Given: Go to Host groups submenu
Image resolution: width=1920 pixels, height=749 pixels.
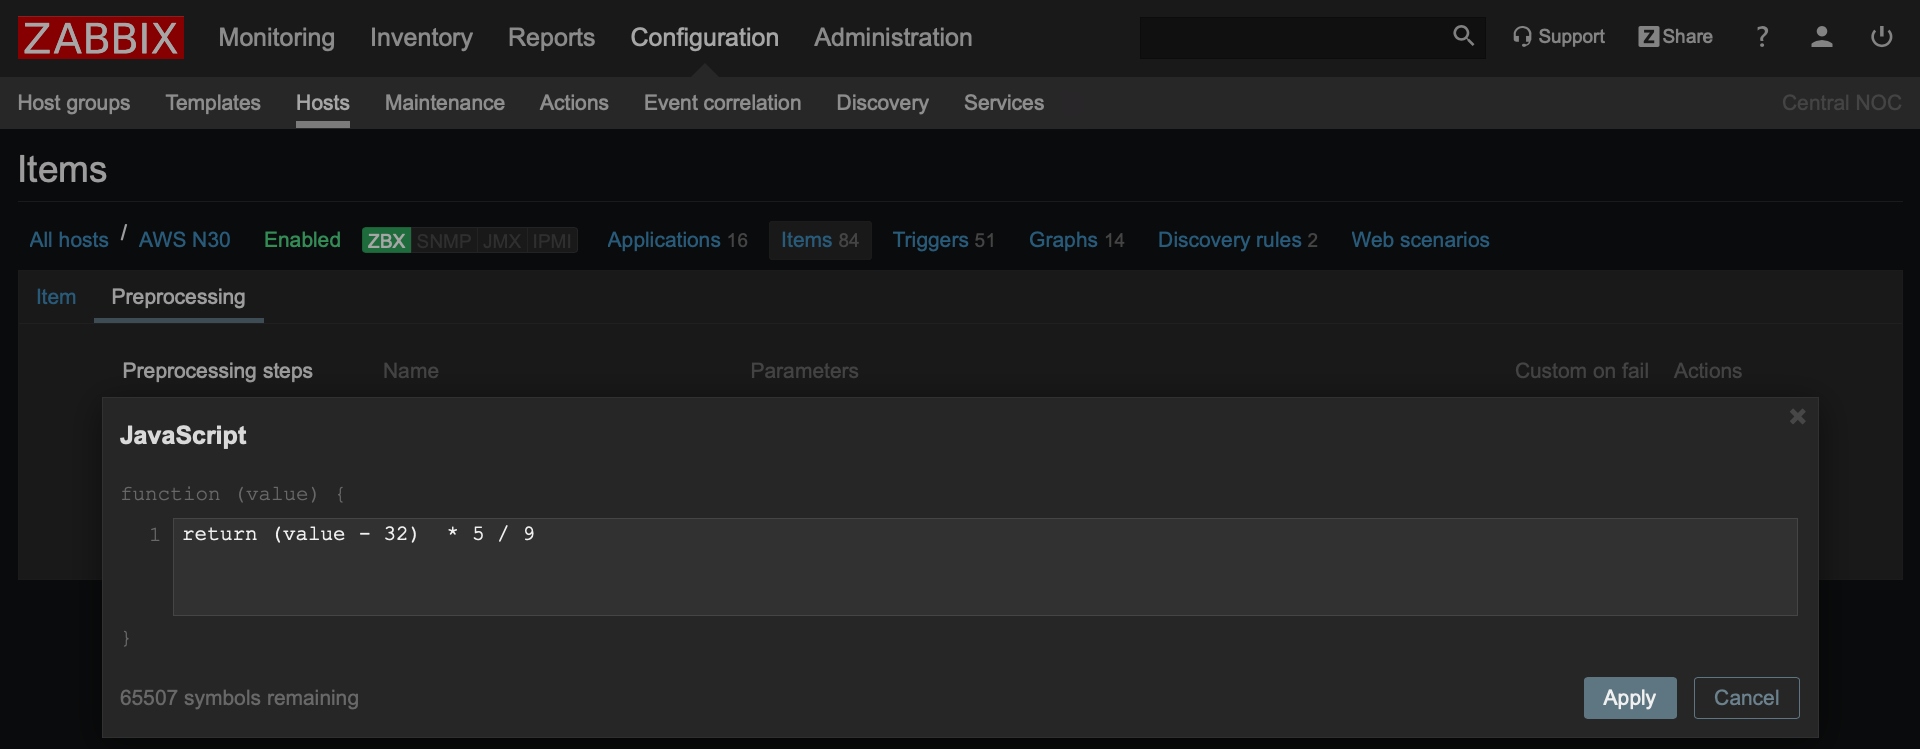Looking at the screenshot, I should [x=74, y=103].
